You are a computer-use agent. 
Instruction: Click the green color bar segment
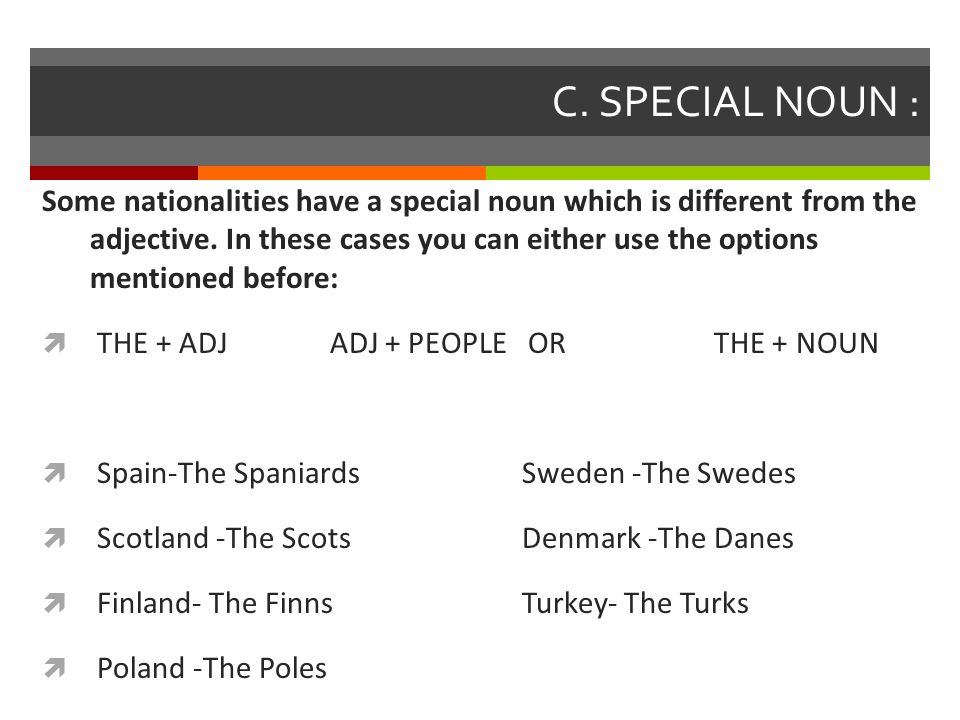tap(708, 173)
